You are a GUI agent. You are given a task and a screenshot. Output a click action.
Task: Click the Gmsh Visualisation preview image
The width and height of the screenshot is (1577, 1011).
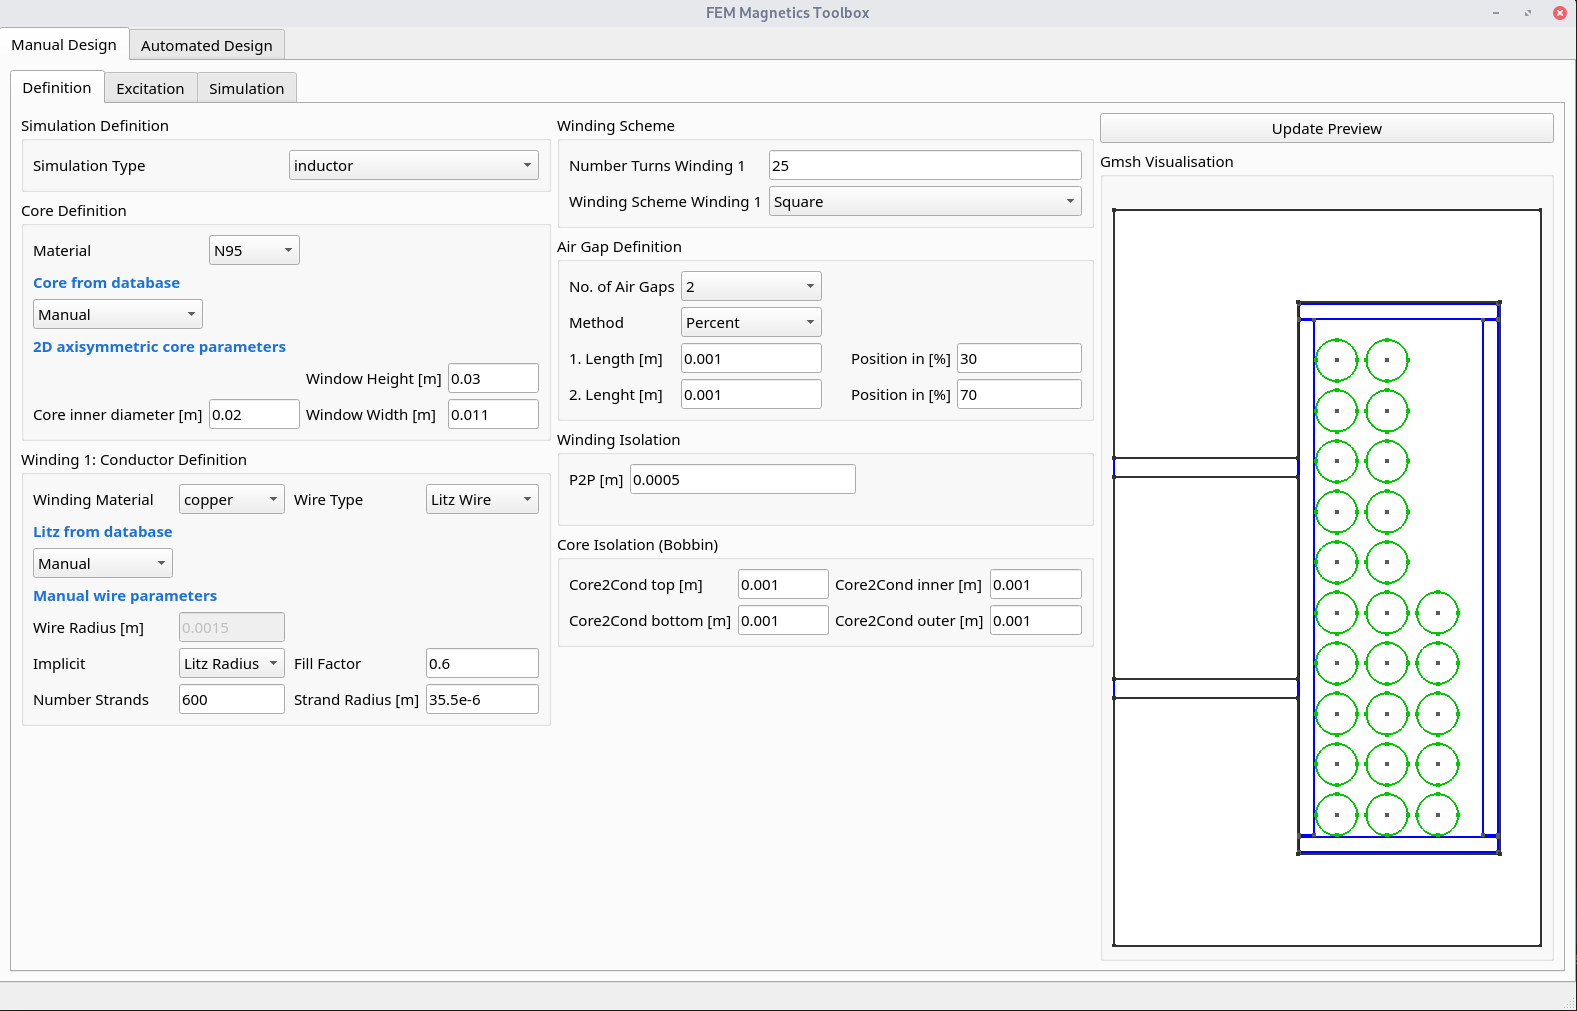pos(1327,577)
